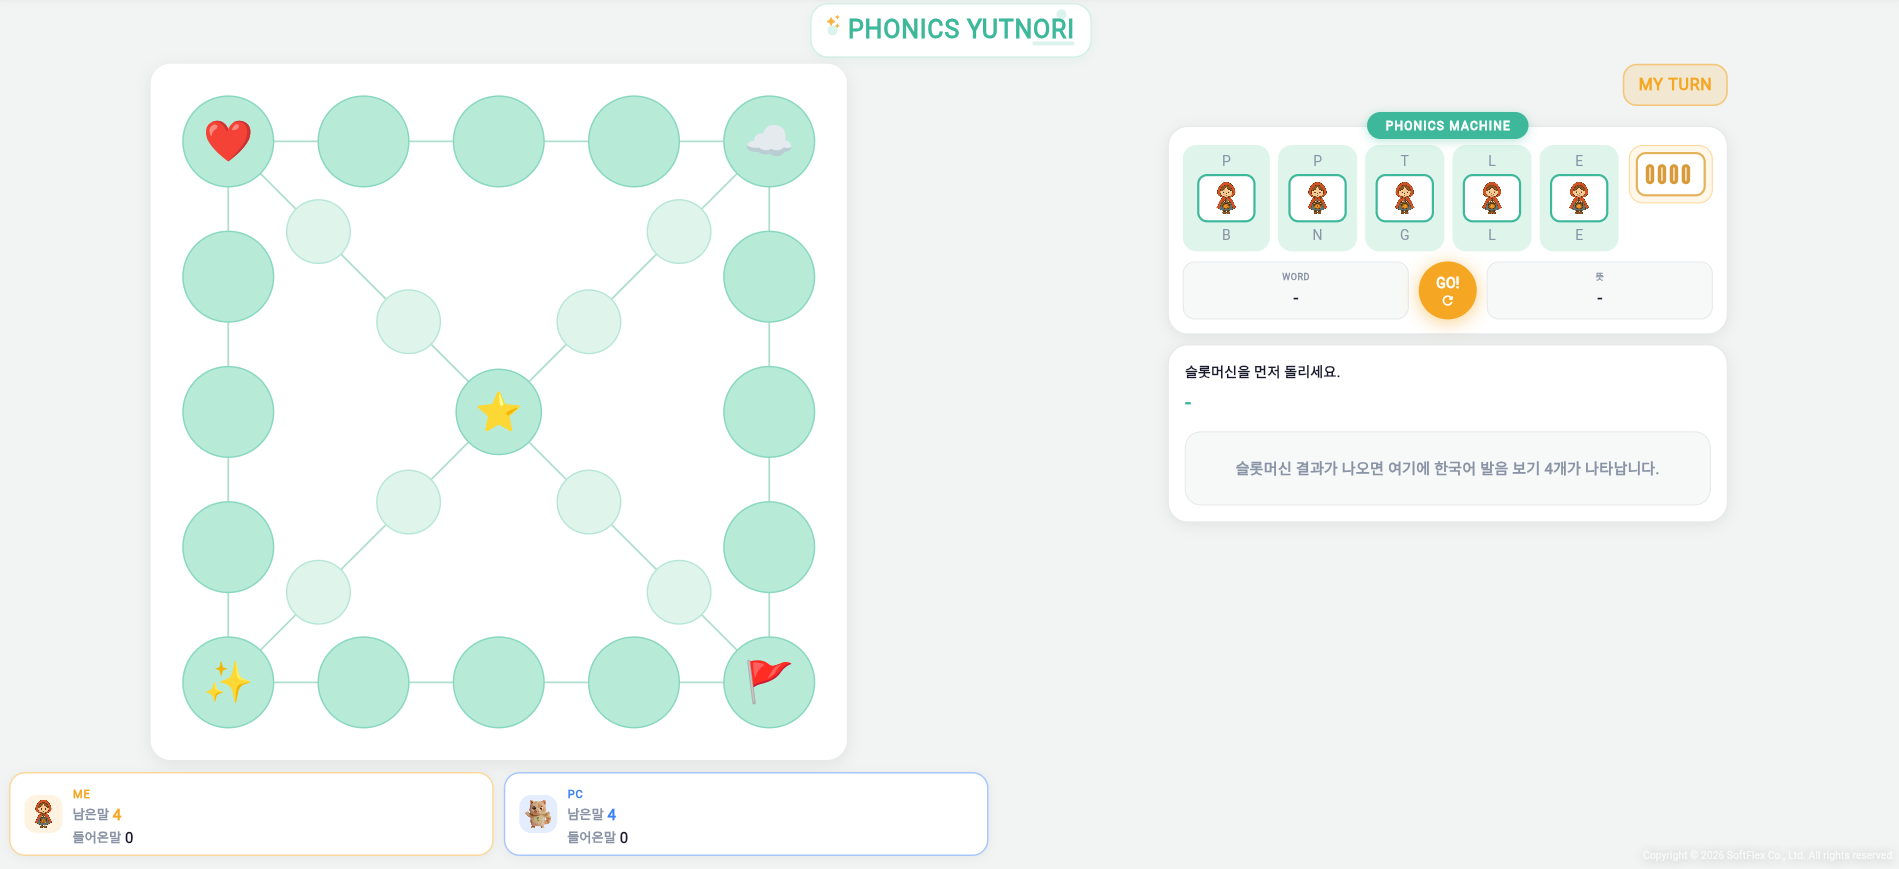Pull the slot machine lever icon

[1670, 174]
